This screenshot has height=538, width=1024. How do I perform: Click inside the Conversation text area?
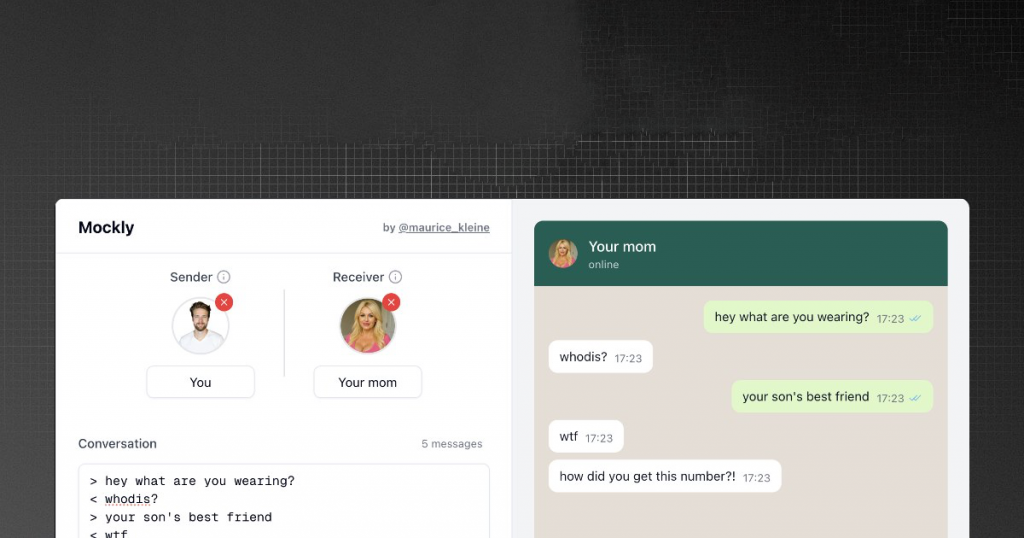[284, 501]
